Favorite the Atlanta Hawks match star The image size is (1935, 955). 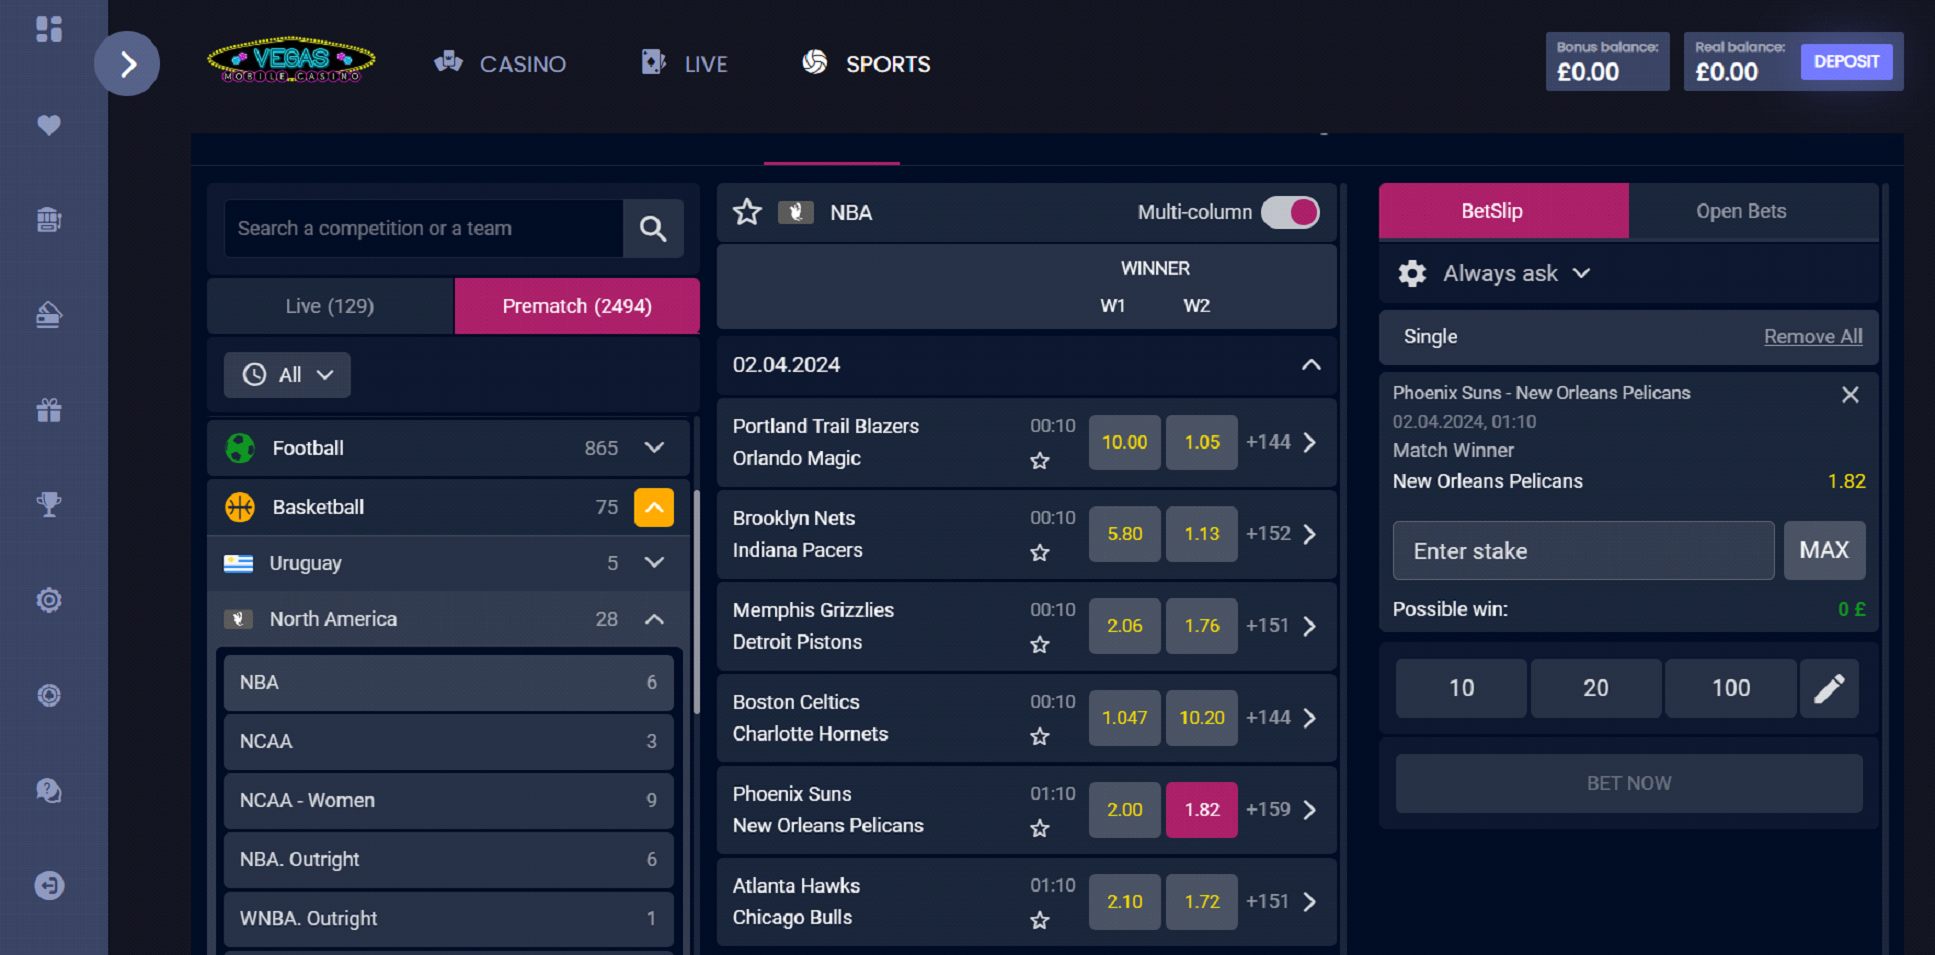pyautogui.click(x=1040, y=920)
